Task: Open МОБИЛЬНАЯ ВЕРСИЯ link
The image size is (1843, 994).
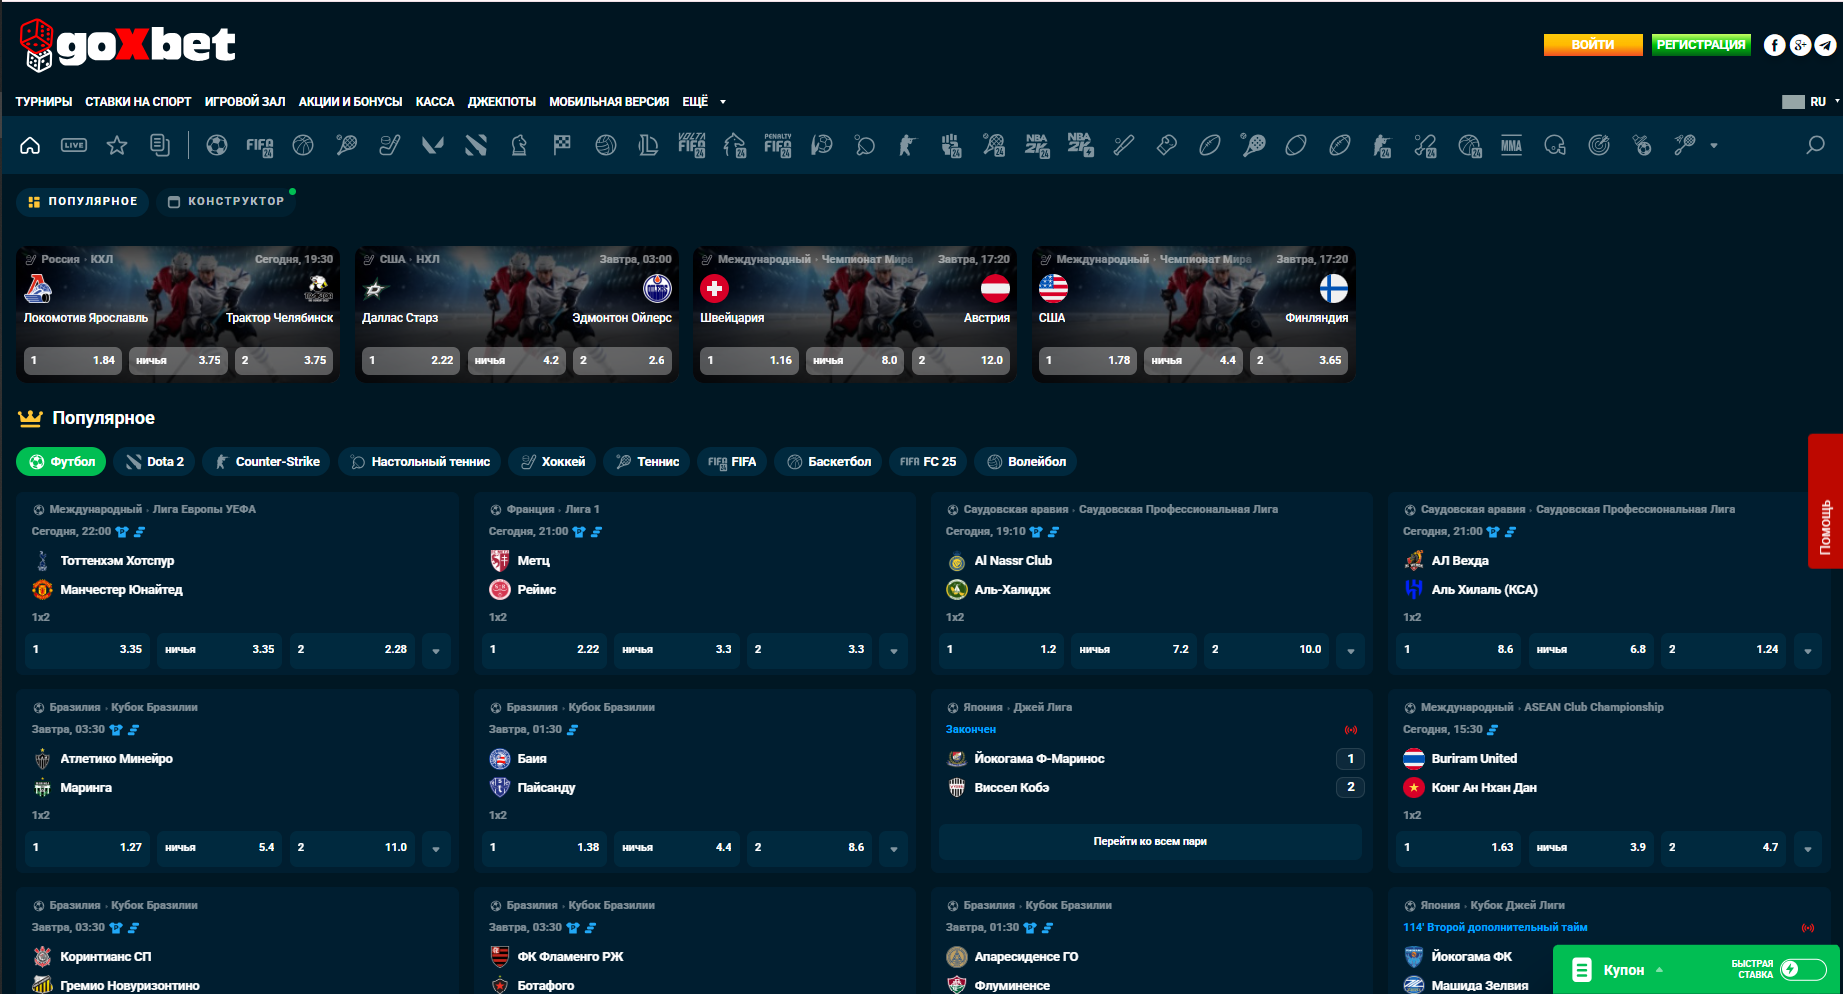Action: [x=609, y=102]
